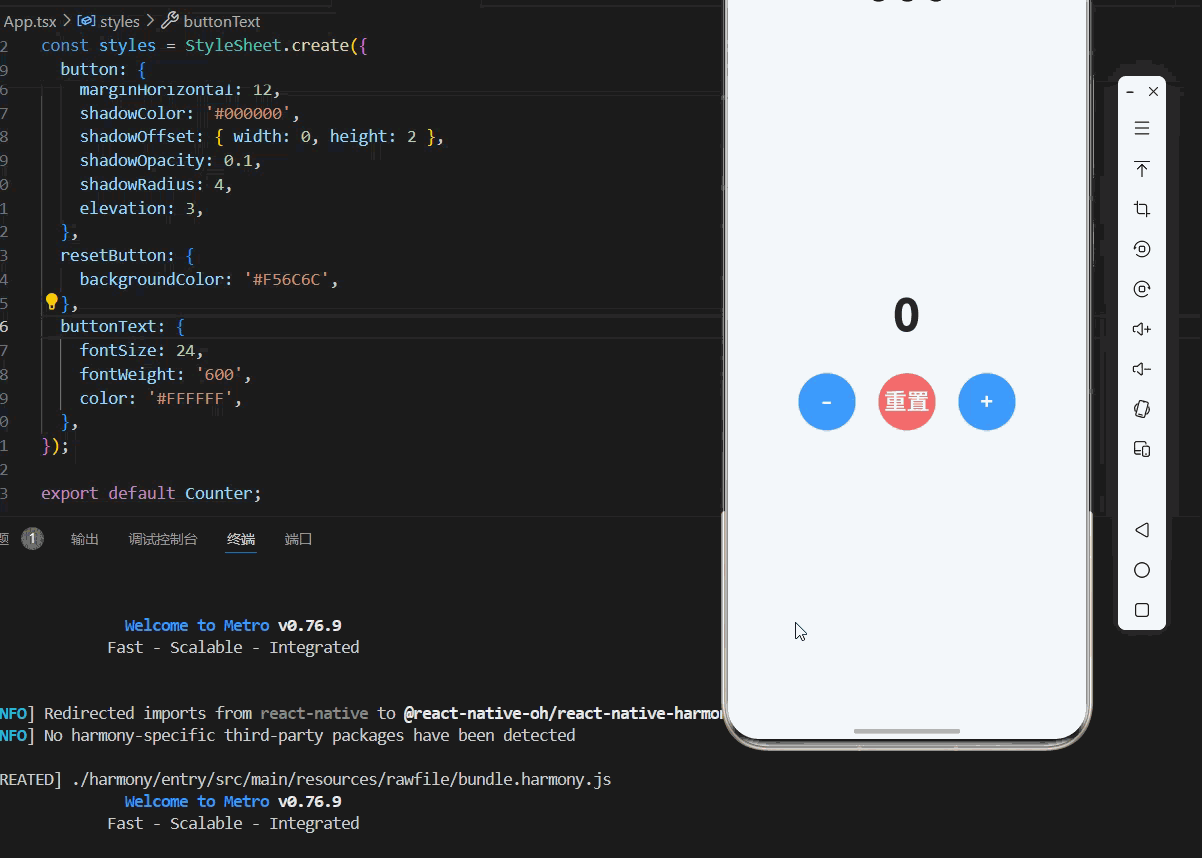This screenshot has width=1202, height=858.
Task: Click the counter value 0 in the app
Action: pos(906,316)
